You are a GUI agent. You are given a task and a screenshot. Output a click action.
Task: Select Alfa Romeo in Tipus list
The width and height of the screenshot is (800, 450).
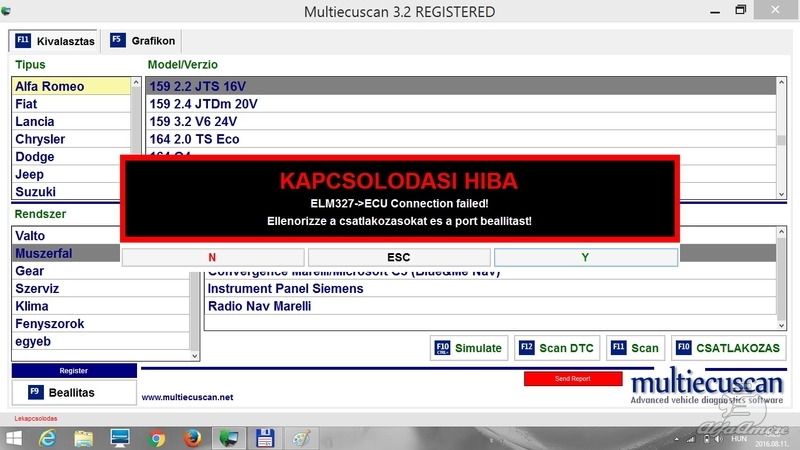pyautogui.click(x=71, y=86)
